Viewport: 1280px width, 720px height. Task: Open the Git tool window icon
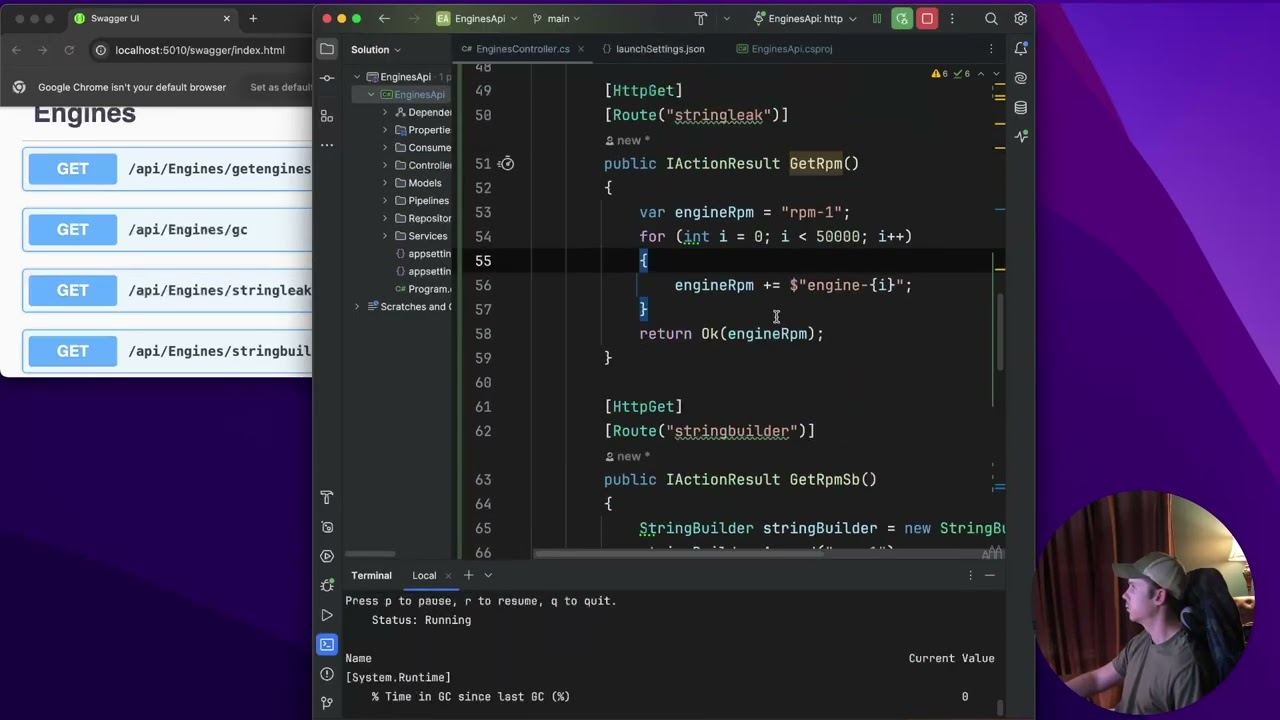point(327,703)
